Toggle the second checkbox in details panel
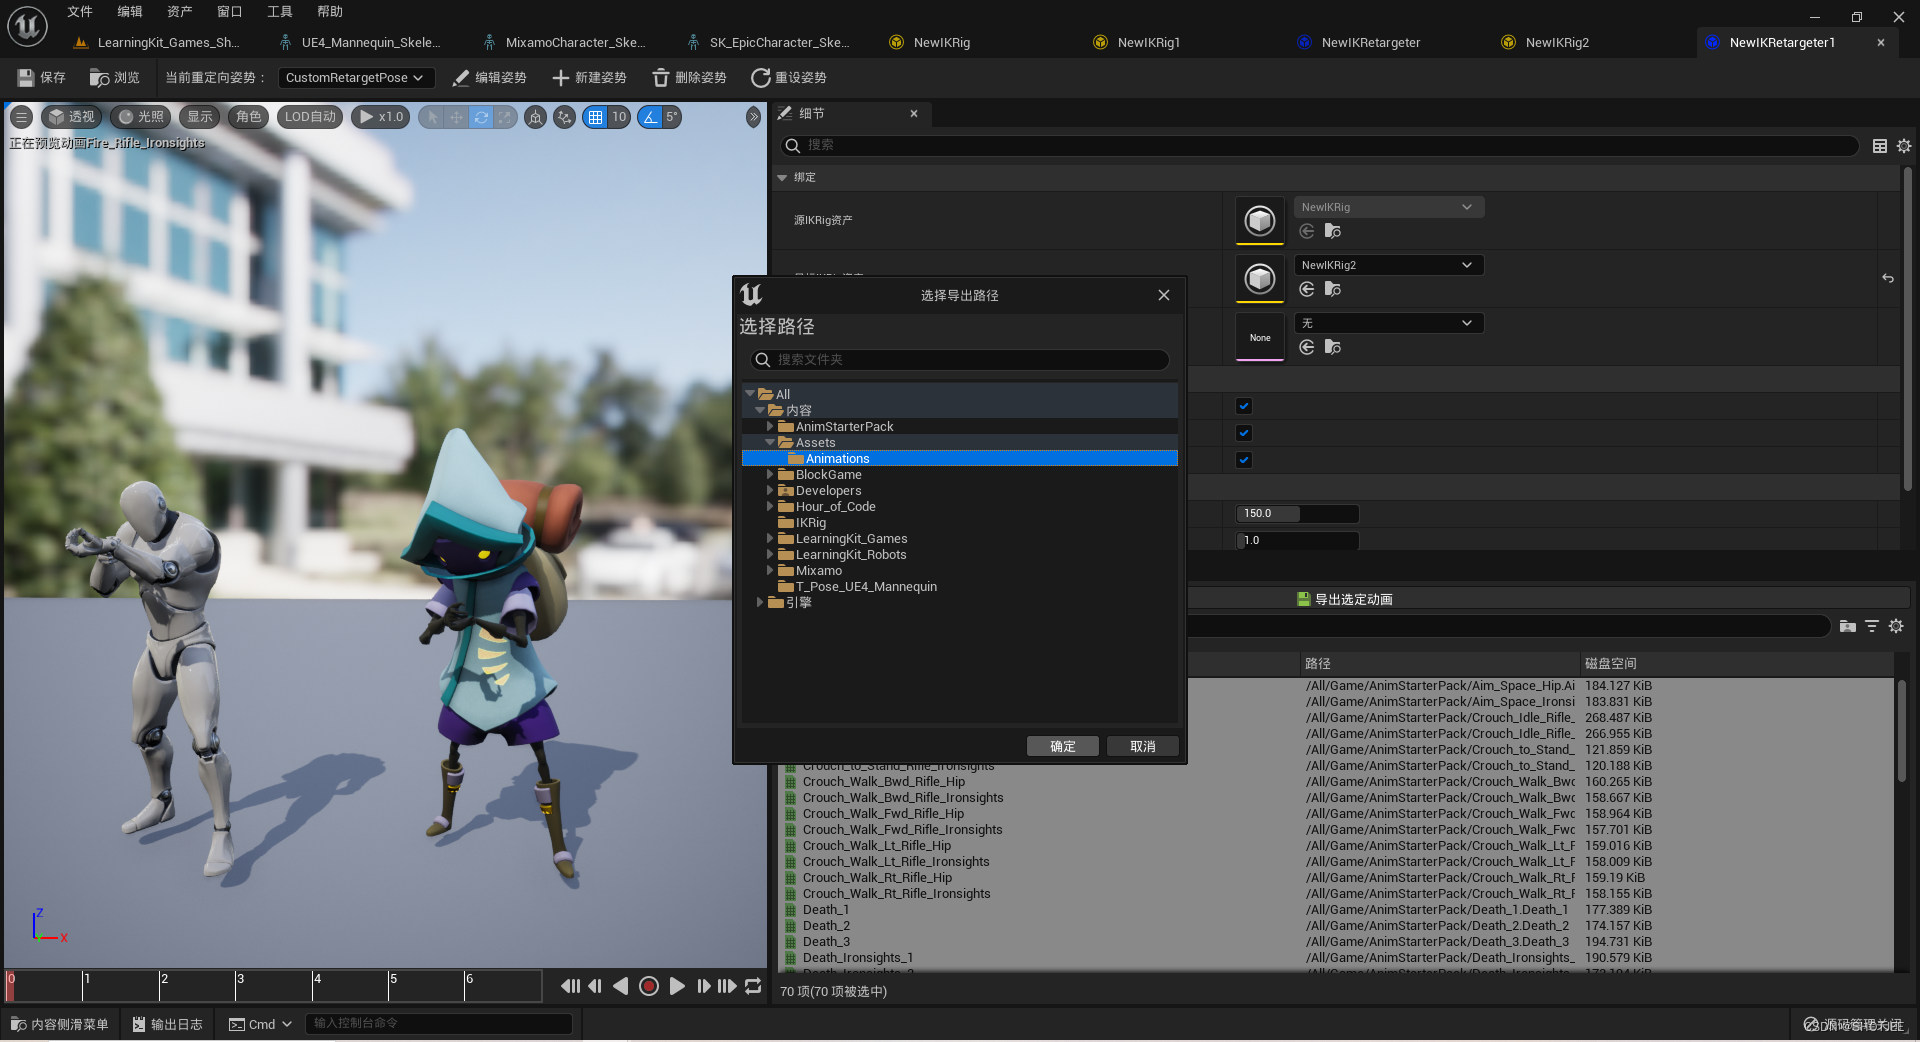 [1244, 433]
